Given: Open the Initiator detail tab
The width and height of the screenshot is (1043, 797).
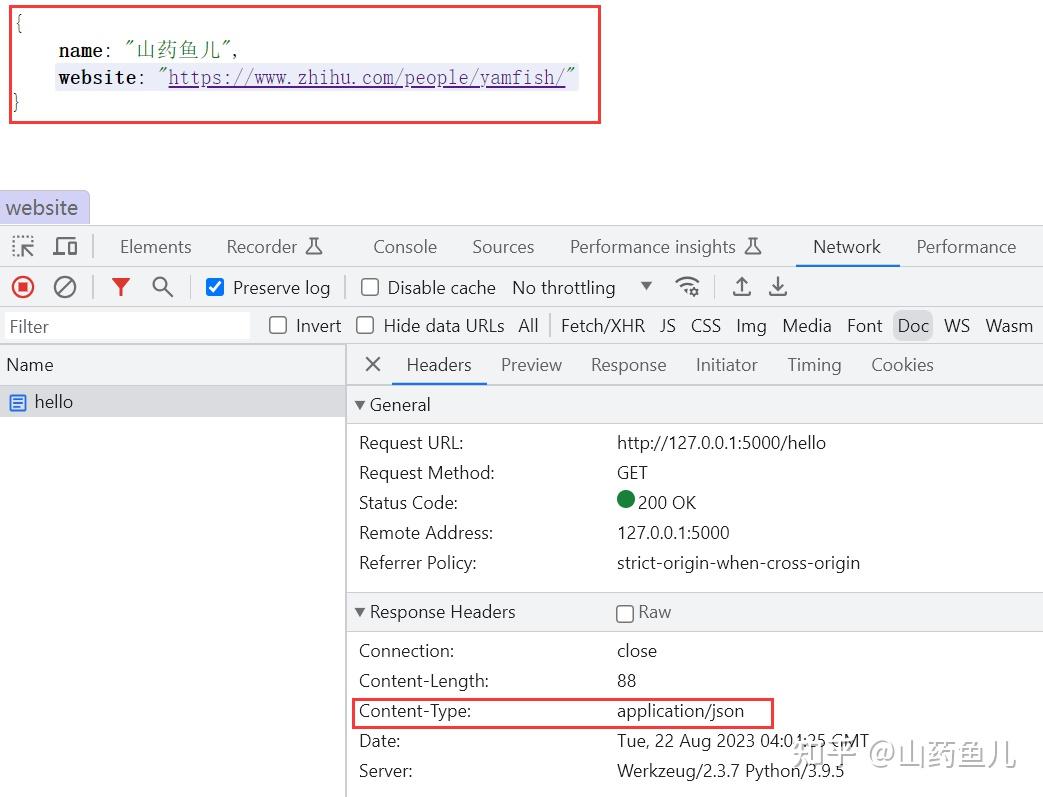Looking at the screenshot, I should (x=726, y=365).
